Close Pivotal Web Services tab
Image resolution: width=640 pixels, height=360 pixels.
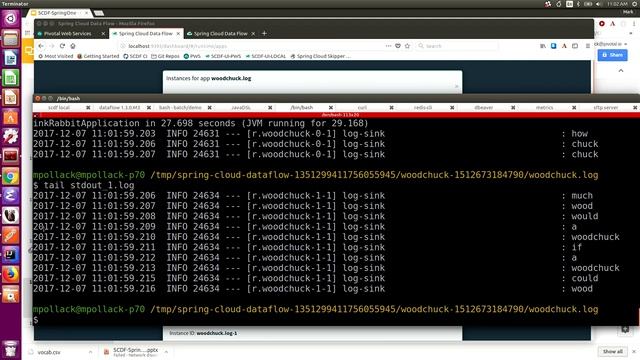click(103, 33)
